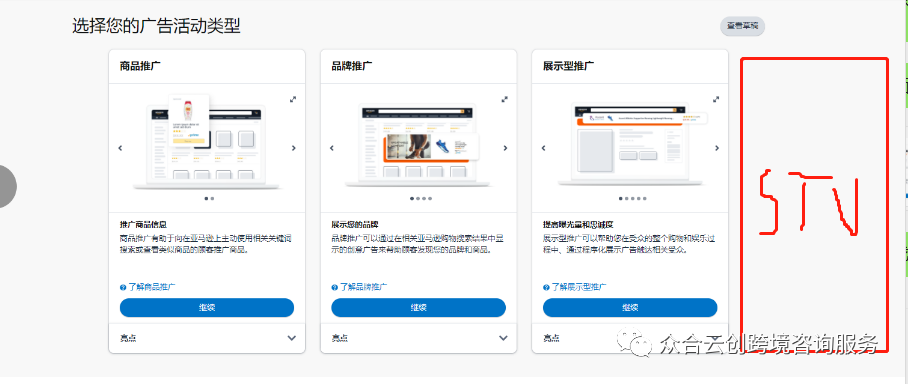Click the 商品推广 laptop preview thumbnail

point(207,142)
